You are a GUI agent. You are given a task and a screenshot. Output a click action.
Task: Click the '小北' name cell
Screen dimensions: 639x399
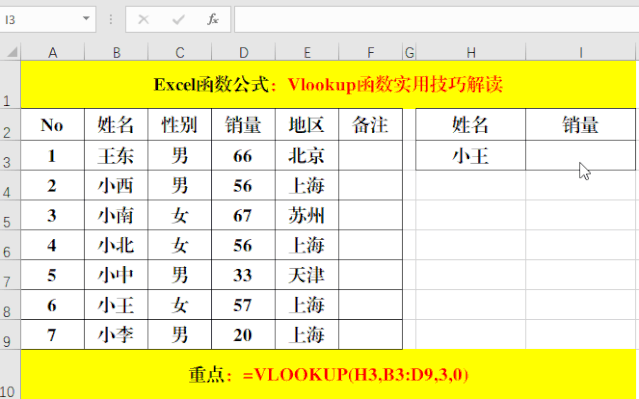[116, 245]
